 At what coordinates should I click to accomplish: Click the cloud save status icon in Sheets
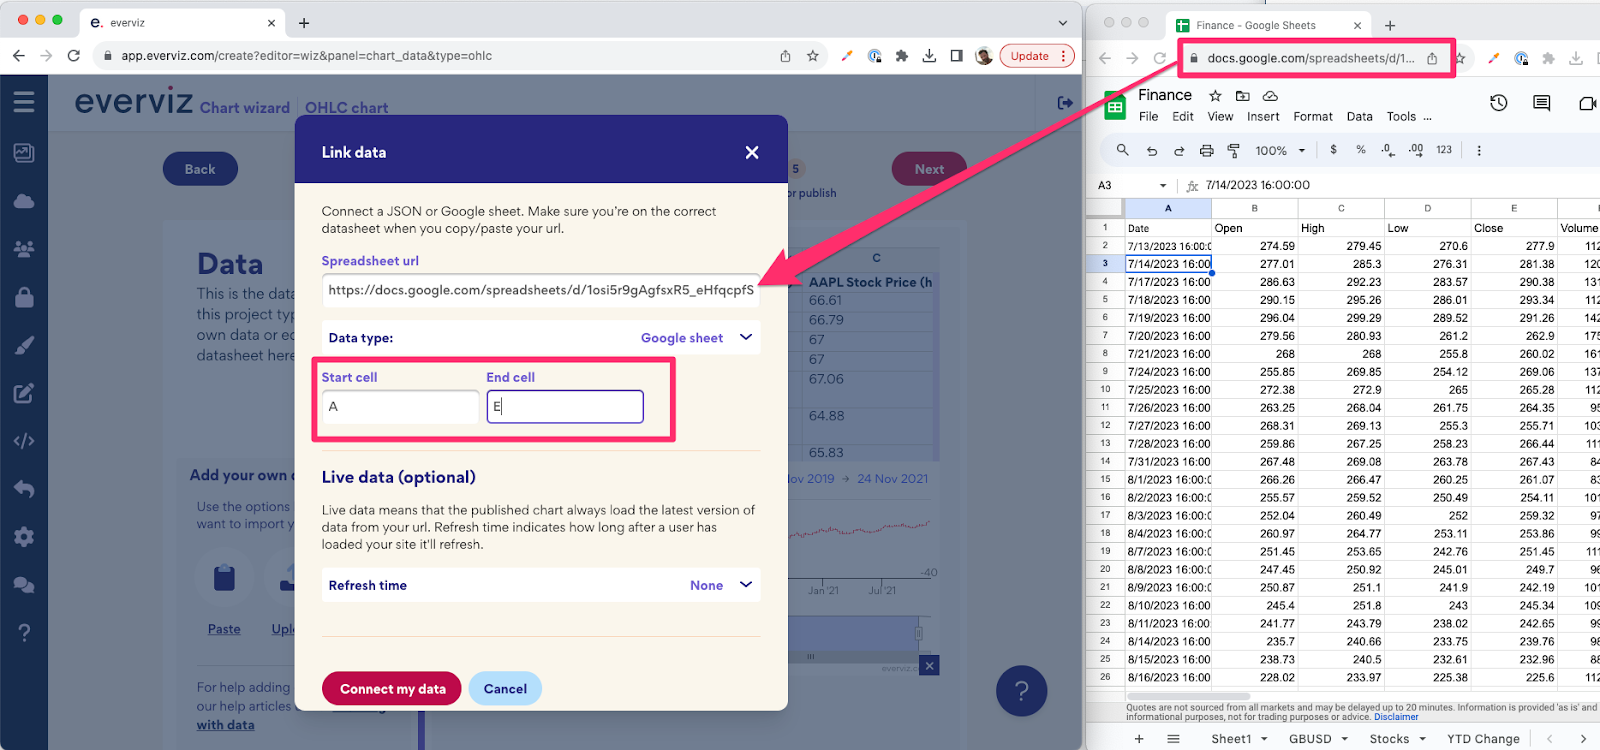(1270, 96)
